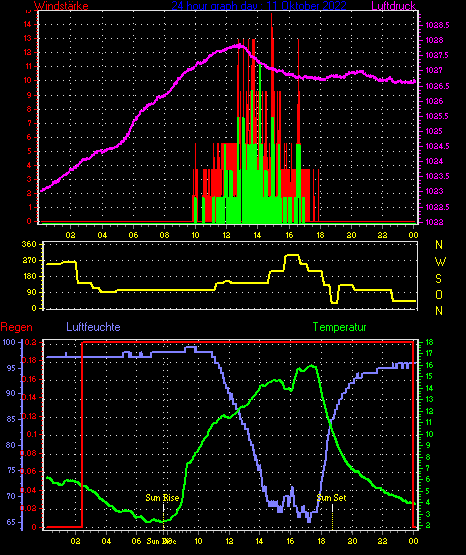Screen dimensions: 466x555
Task: Click the 0.18 rain axis value
Action: (29, 360)
